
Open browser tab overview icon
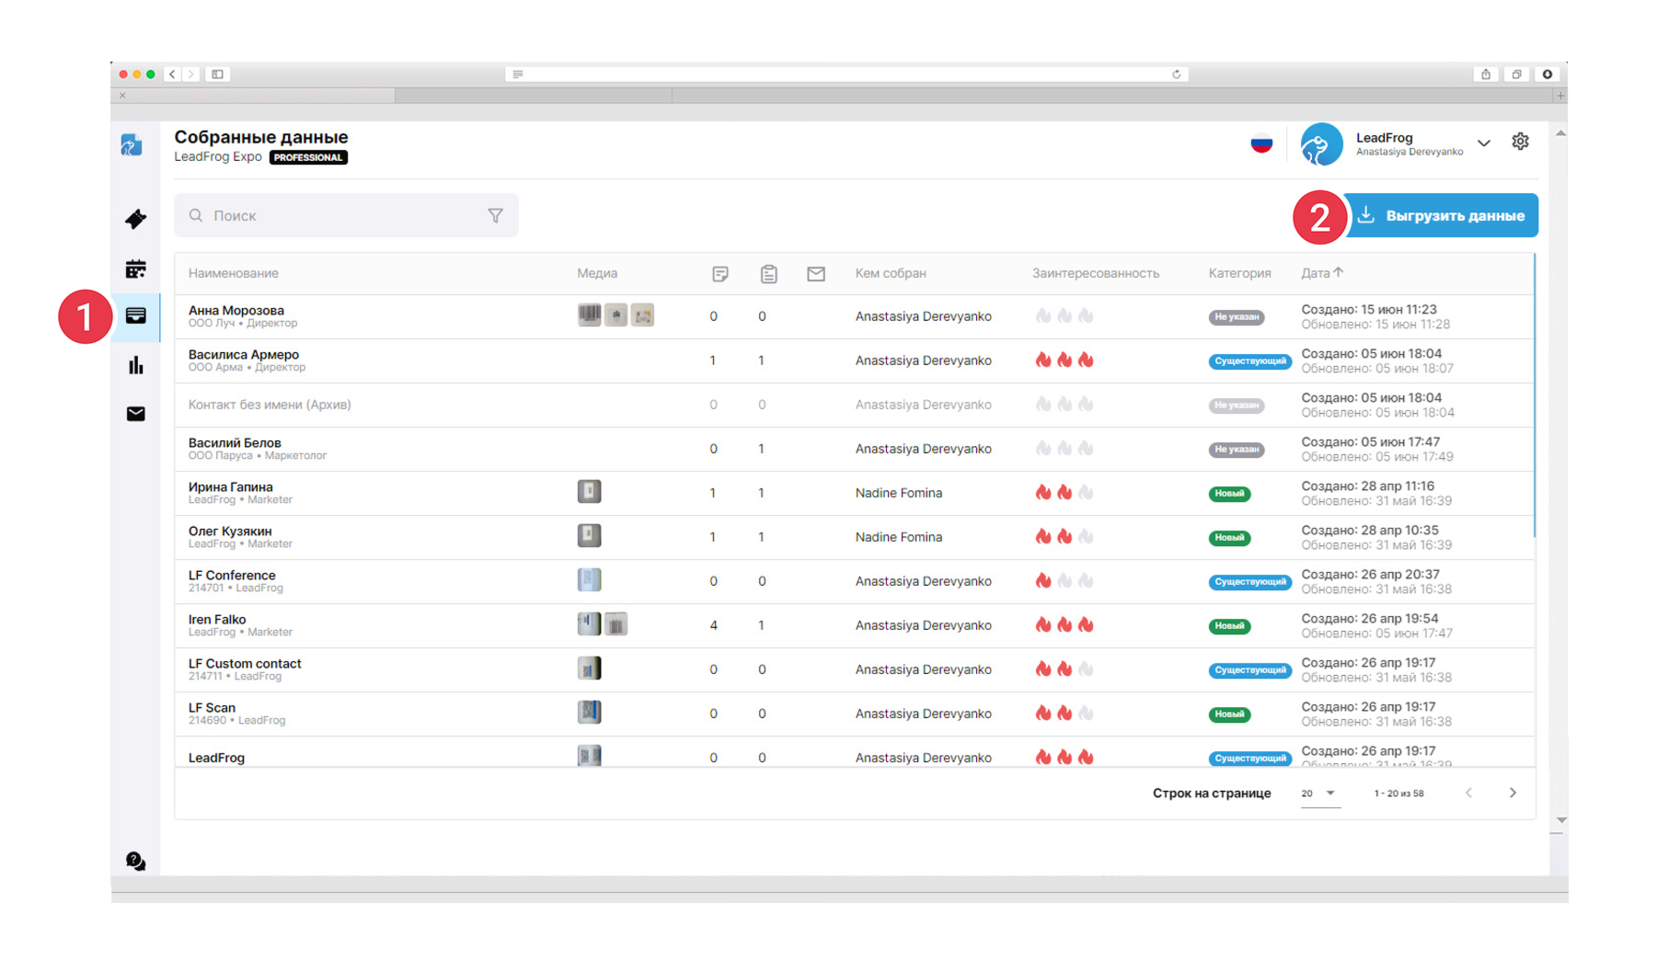tap(1517, 74)
